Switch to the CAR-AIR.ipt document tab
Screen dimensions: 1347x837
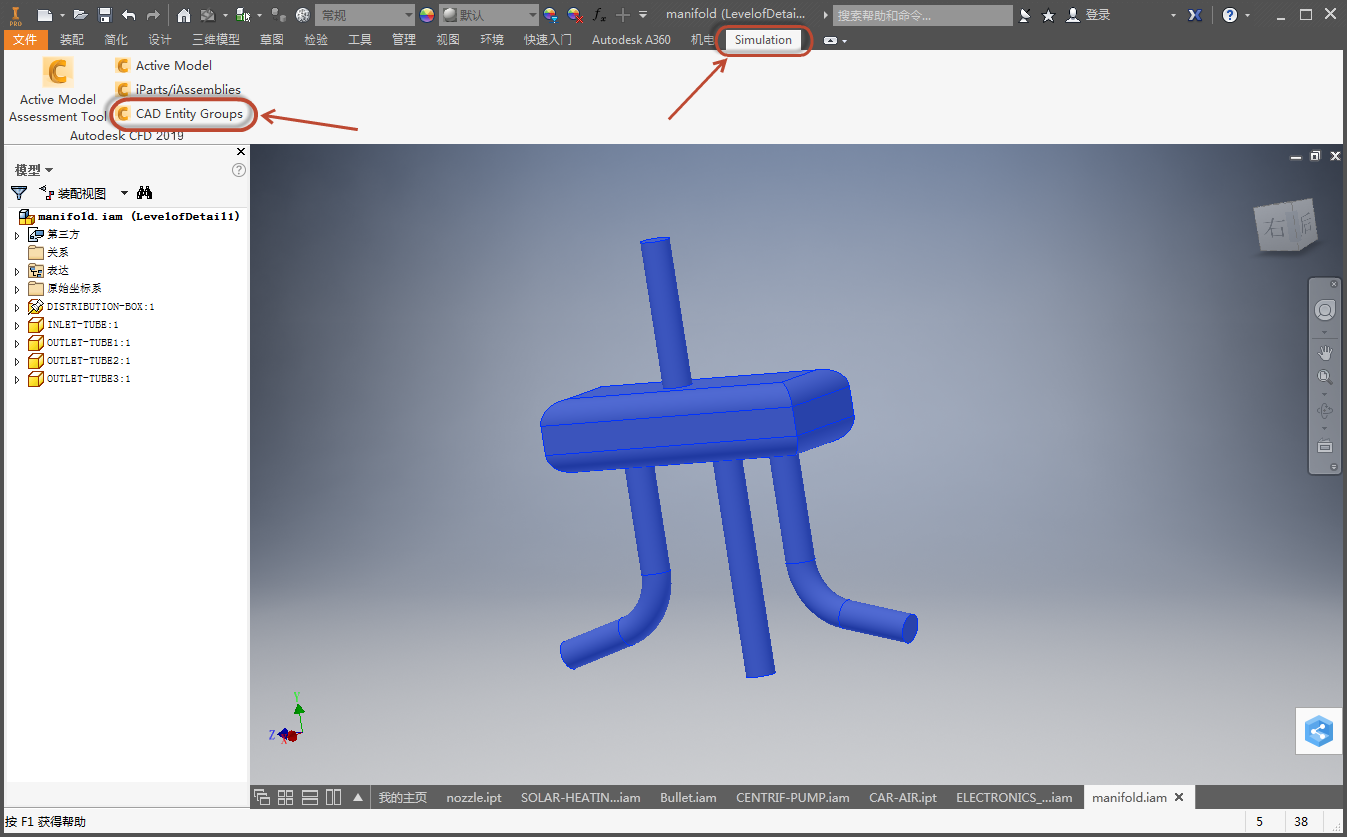(903, 798)
